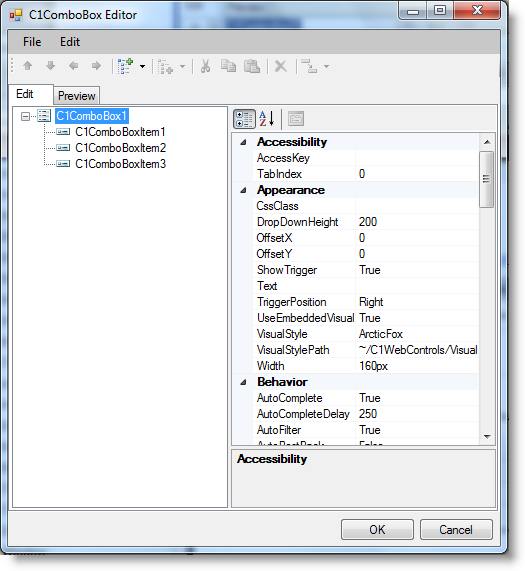Select the OffsetY property row
The image size is (525, 571).
[366, 254]
